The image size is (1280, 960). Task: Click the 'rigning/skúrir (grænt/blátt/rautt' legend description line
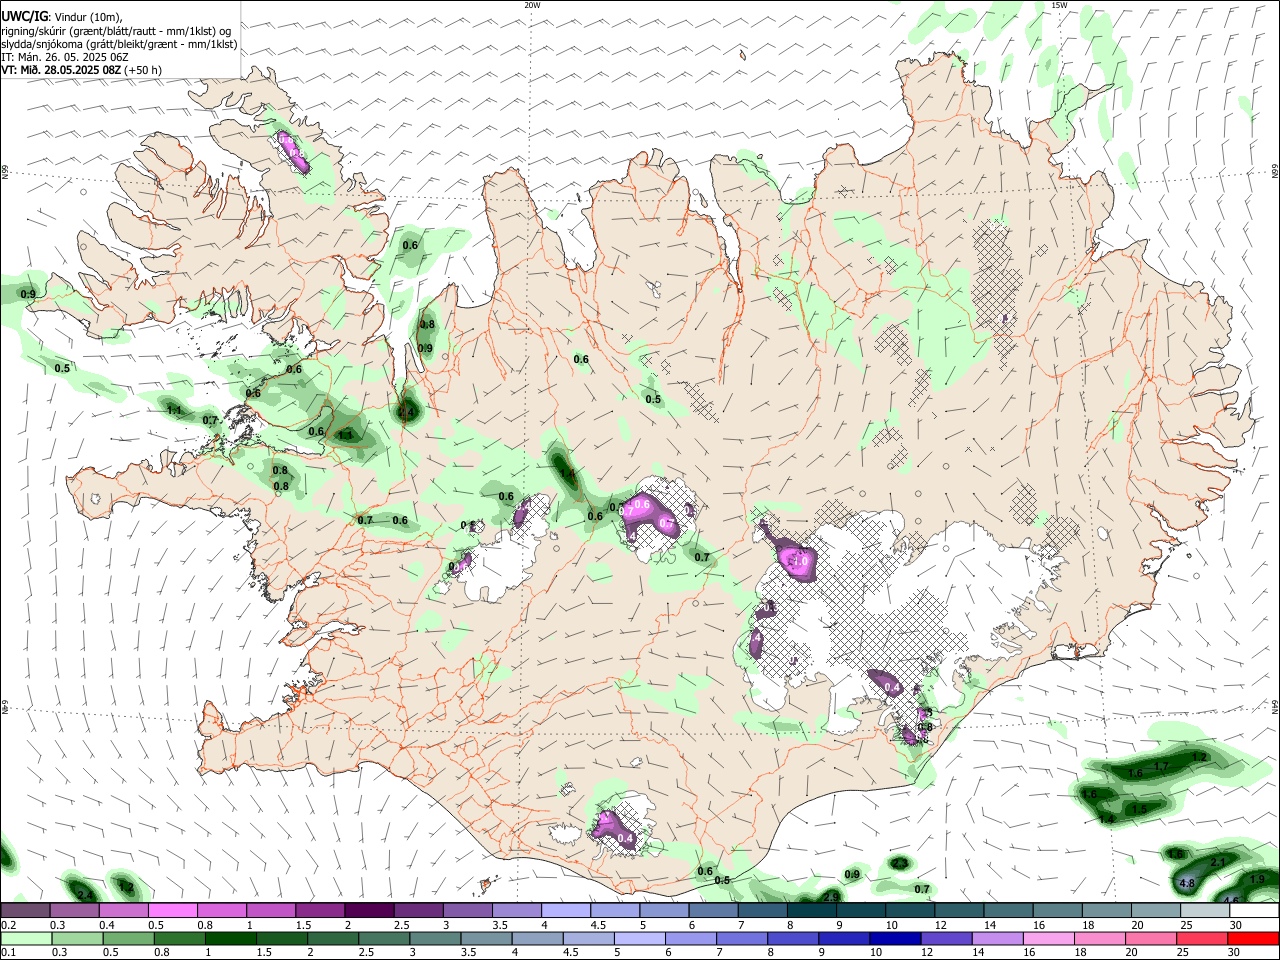tap(116, 31)
